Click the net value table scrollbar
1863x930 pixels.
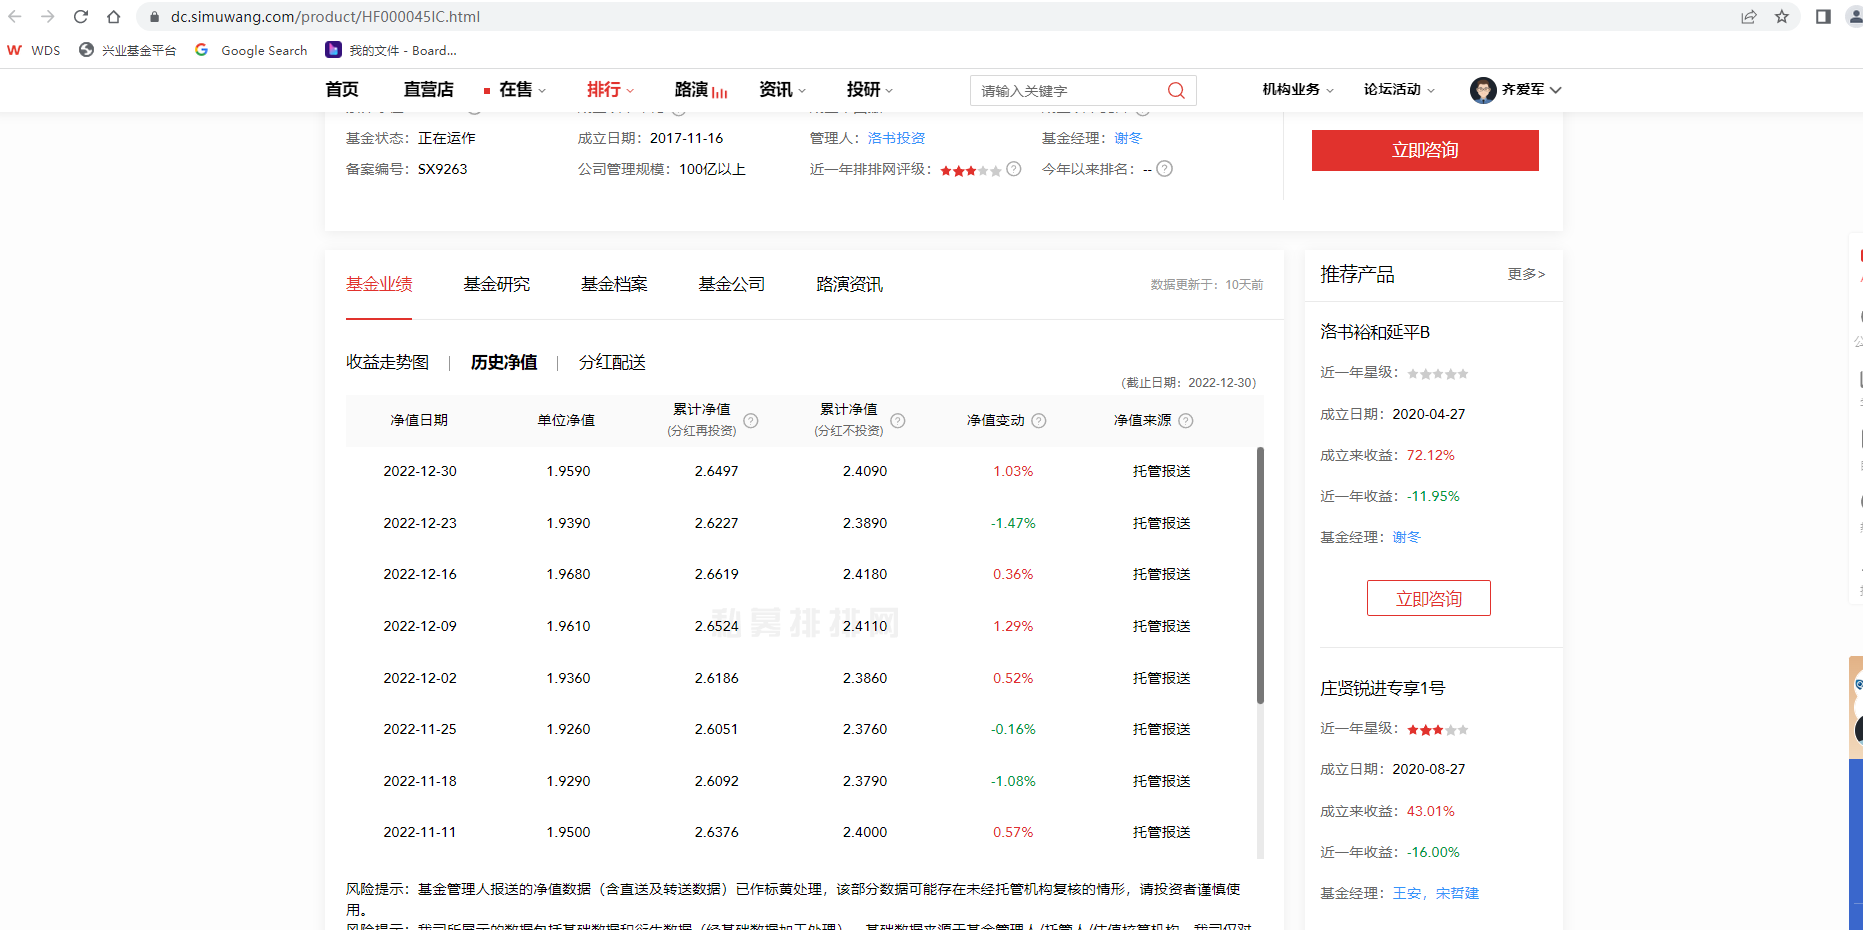pos(1260,575)
